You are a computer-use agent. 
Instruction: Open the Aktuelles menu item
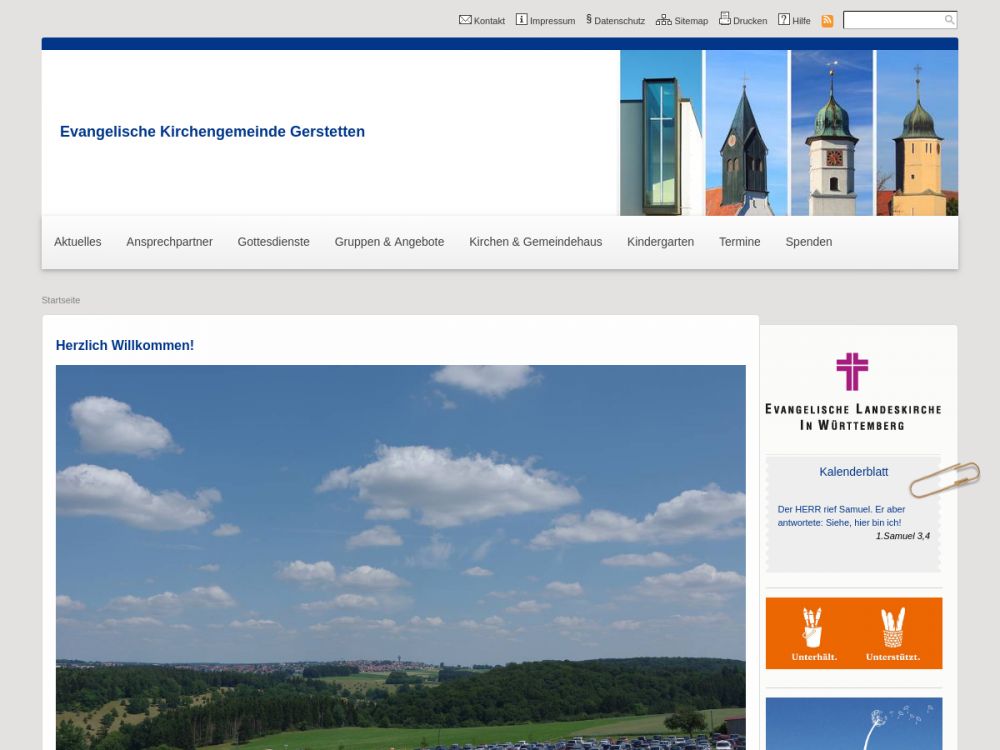(78, 242)
